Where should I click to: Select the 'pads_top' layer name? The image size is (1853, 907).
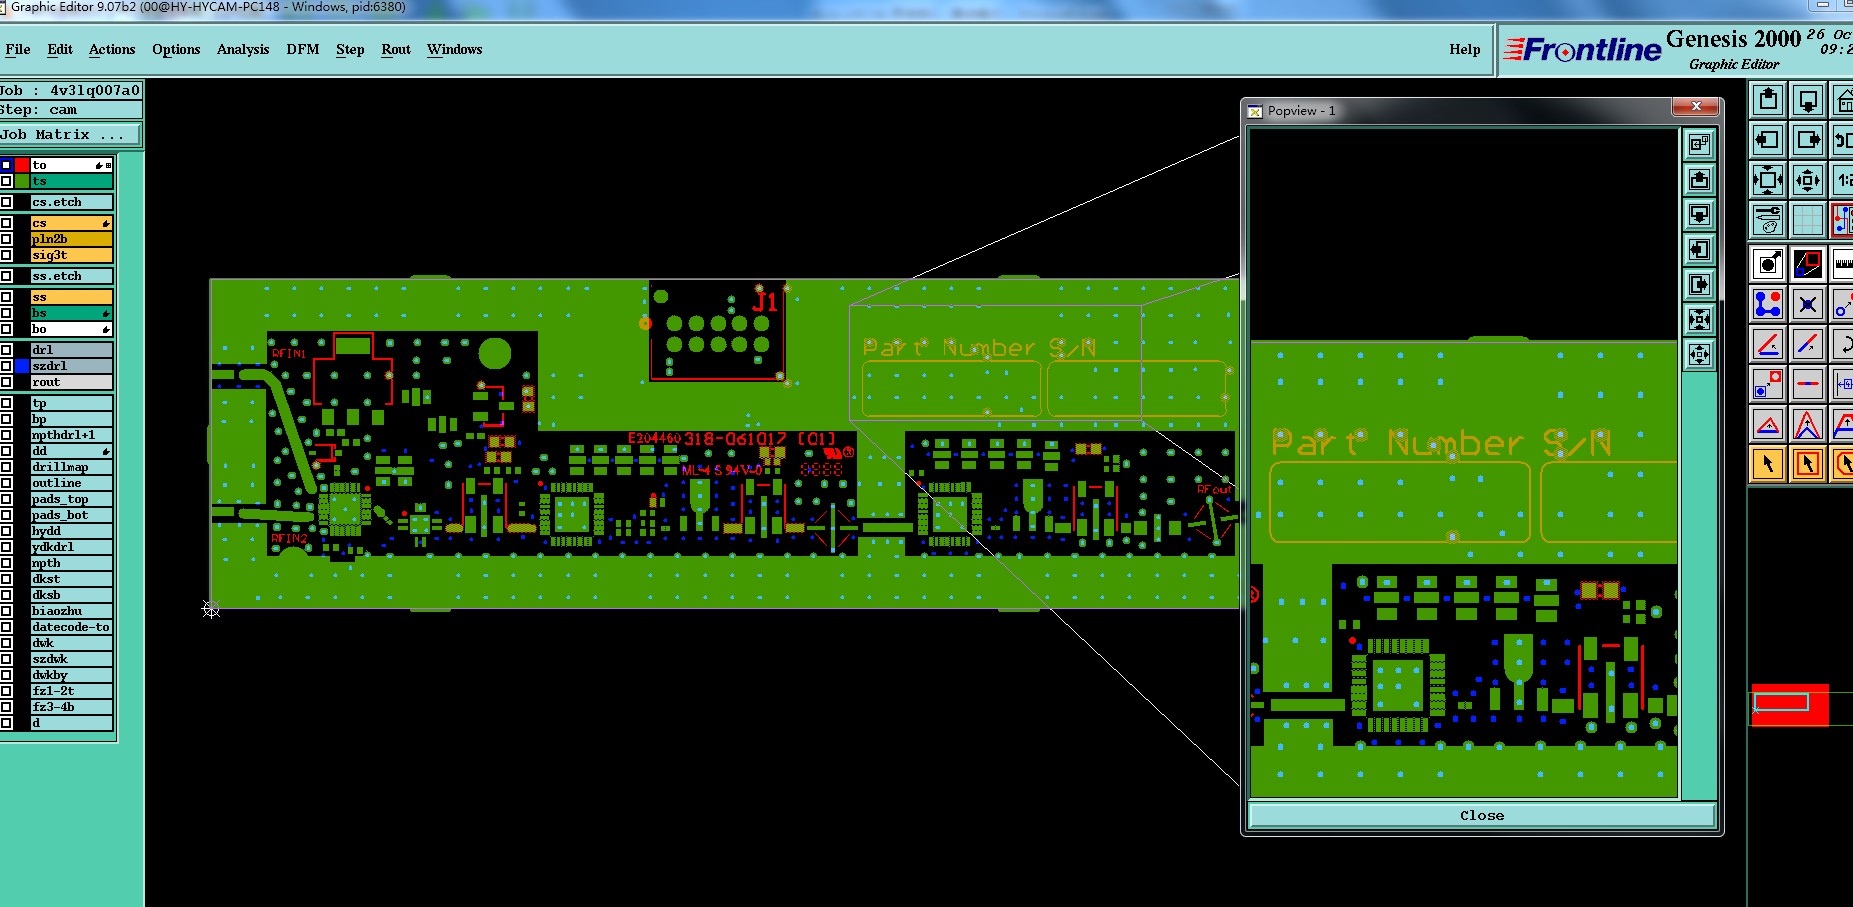point(72,499)
